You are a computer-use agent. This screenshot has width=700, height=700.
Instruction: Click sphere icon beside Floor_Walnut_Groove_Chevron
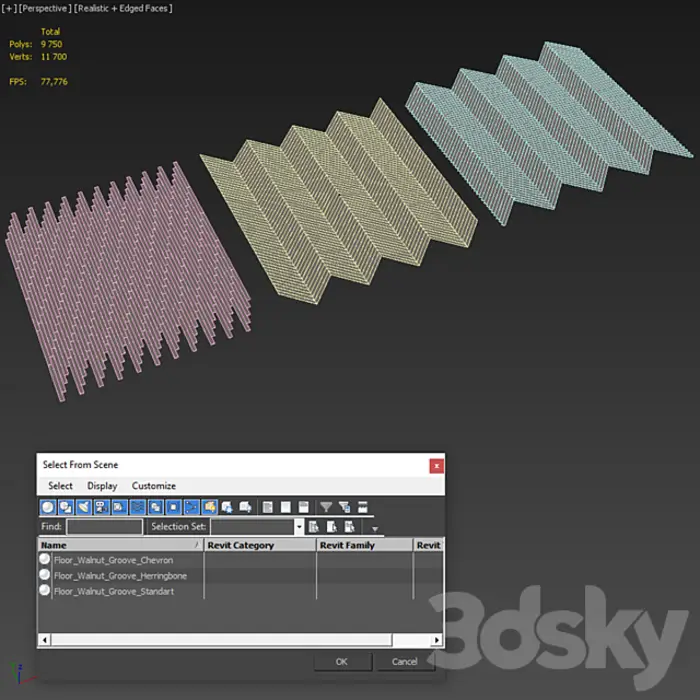pos(45,559)
